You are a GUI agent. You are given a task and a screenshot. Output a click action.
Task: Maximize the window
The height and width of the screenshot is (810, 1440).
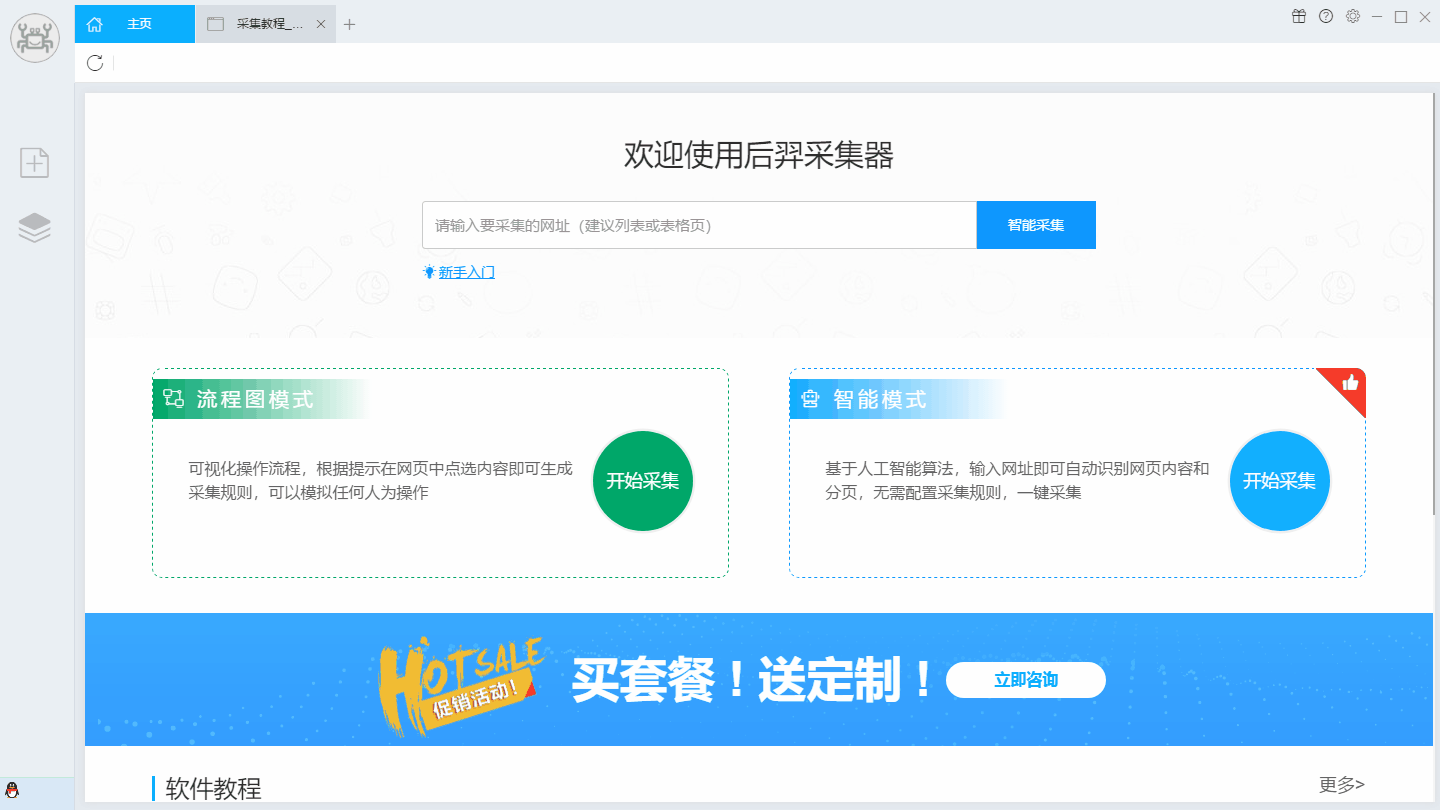1401,17
